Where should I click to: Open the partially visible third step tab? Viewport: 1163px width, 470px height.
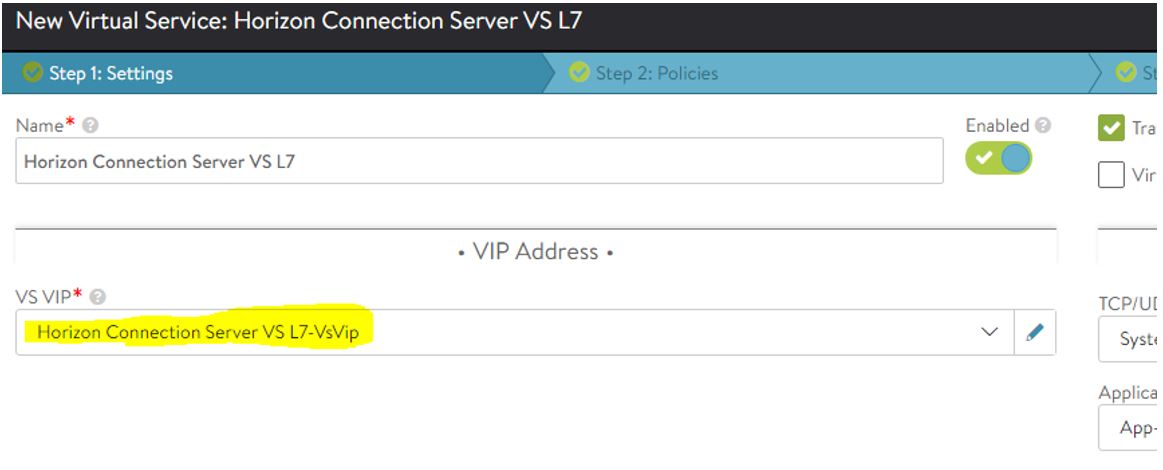coord(1131,73)
